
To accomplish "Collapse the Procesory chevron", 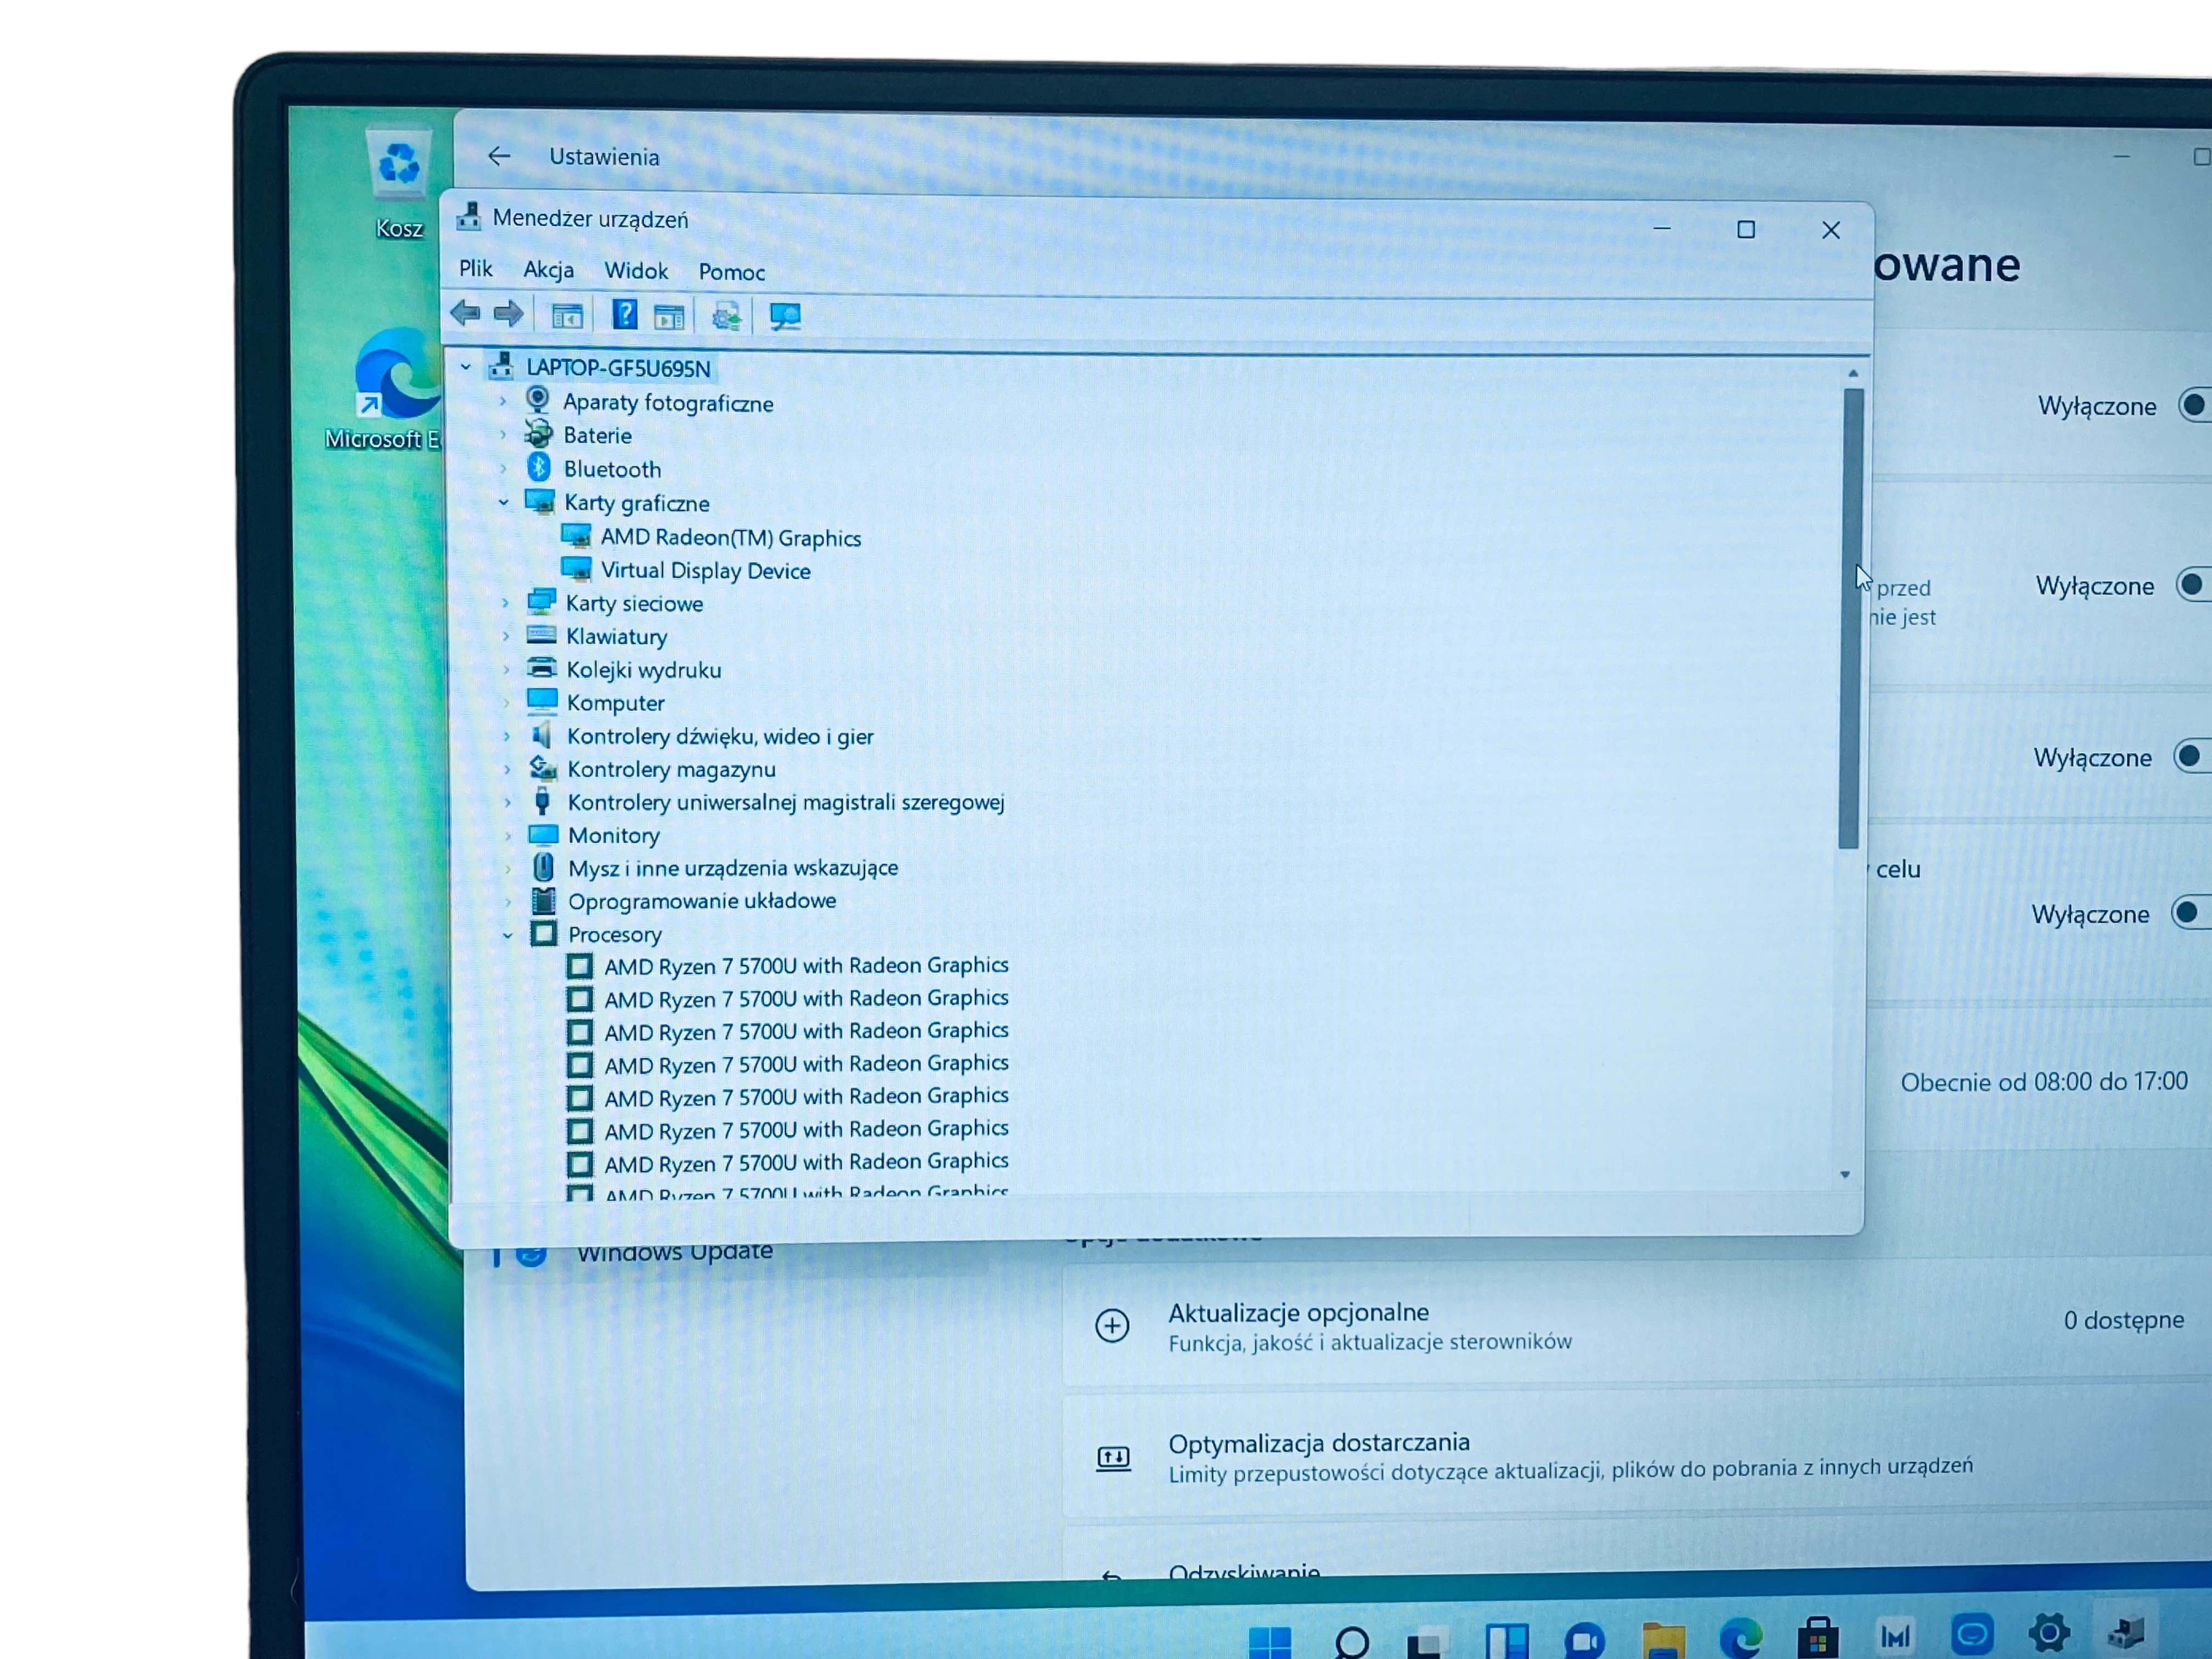I will 508,935.
